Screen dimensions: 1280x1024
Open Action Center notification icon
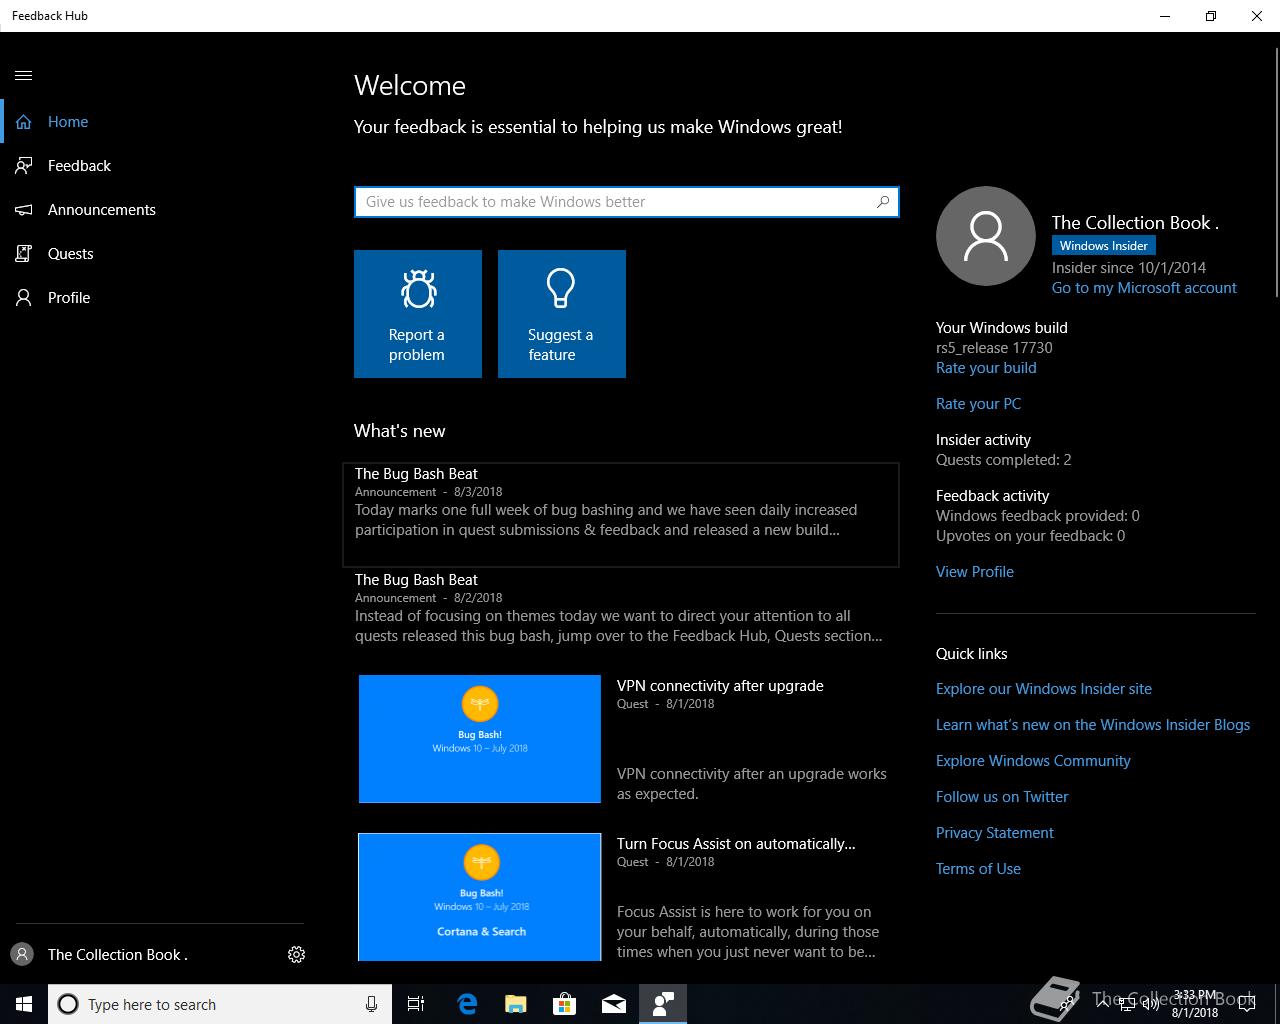click(1246, 1004)
